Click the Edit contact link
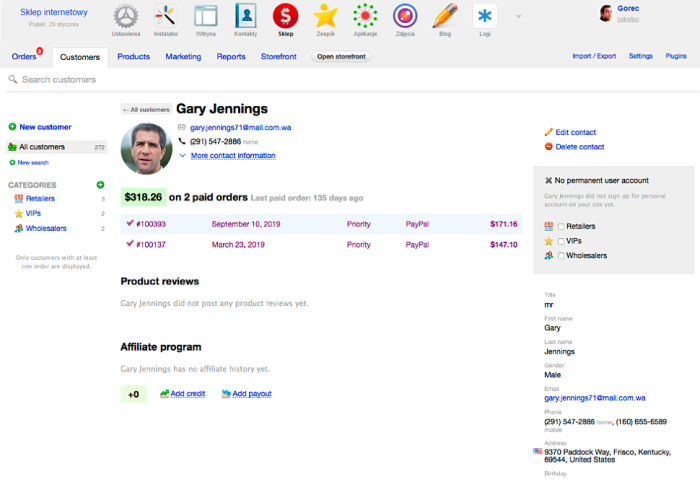The image size is (700, 487). tap(575, 132)
